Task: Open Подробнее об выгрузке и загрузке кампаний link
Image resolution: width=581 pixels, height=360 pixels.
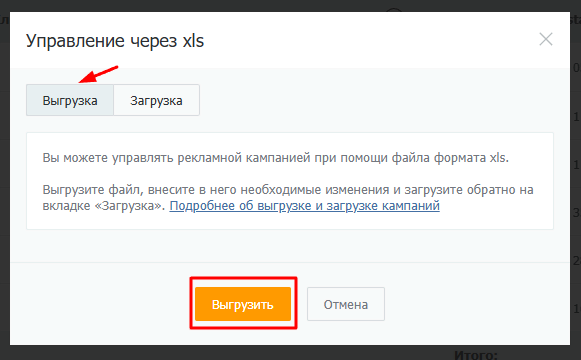Action: (305, 206)
